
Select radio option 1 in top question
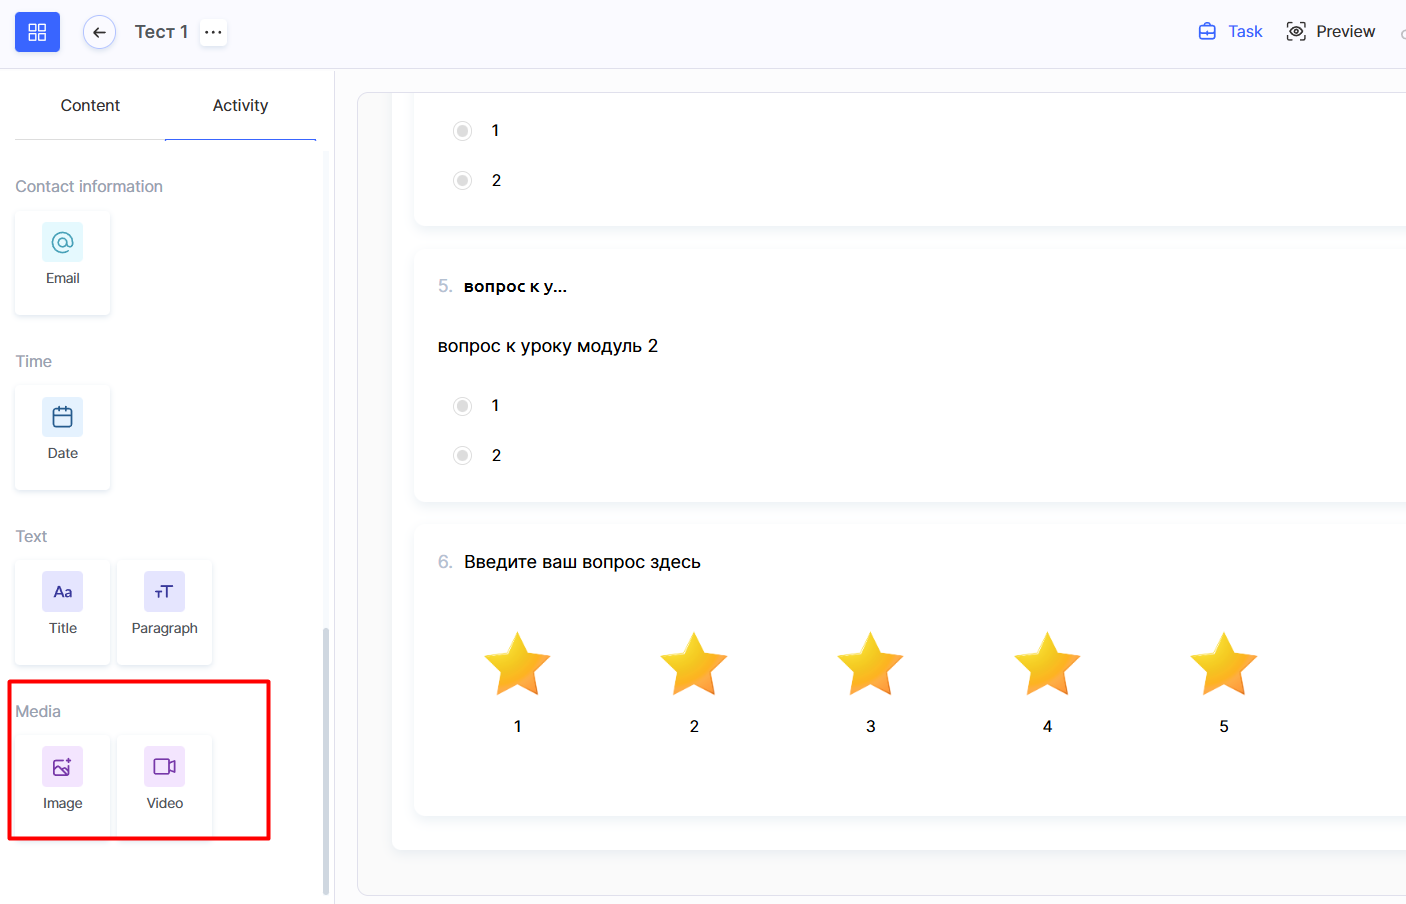point(462,131)
